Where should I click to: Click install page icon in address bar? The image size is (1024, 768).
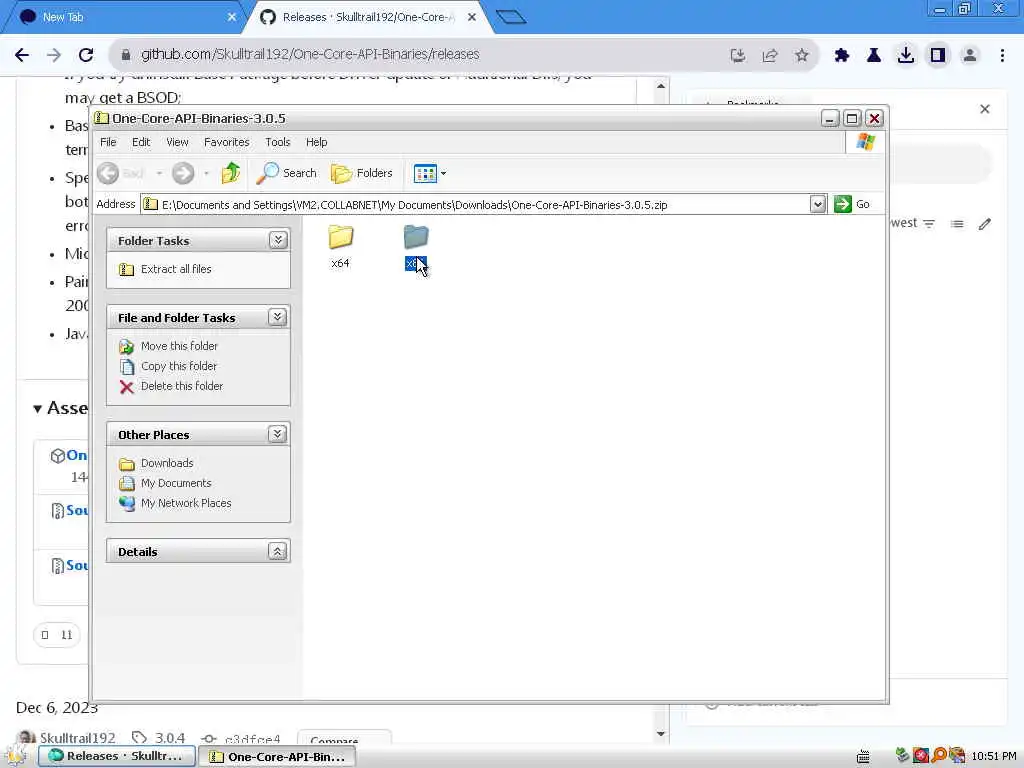[738, 56]
